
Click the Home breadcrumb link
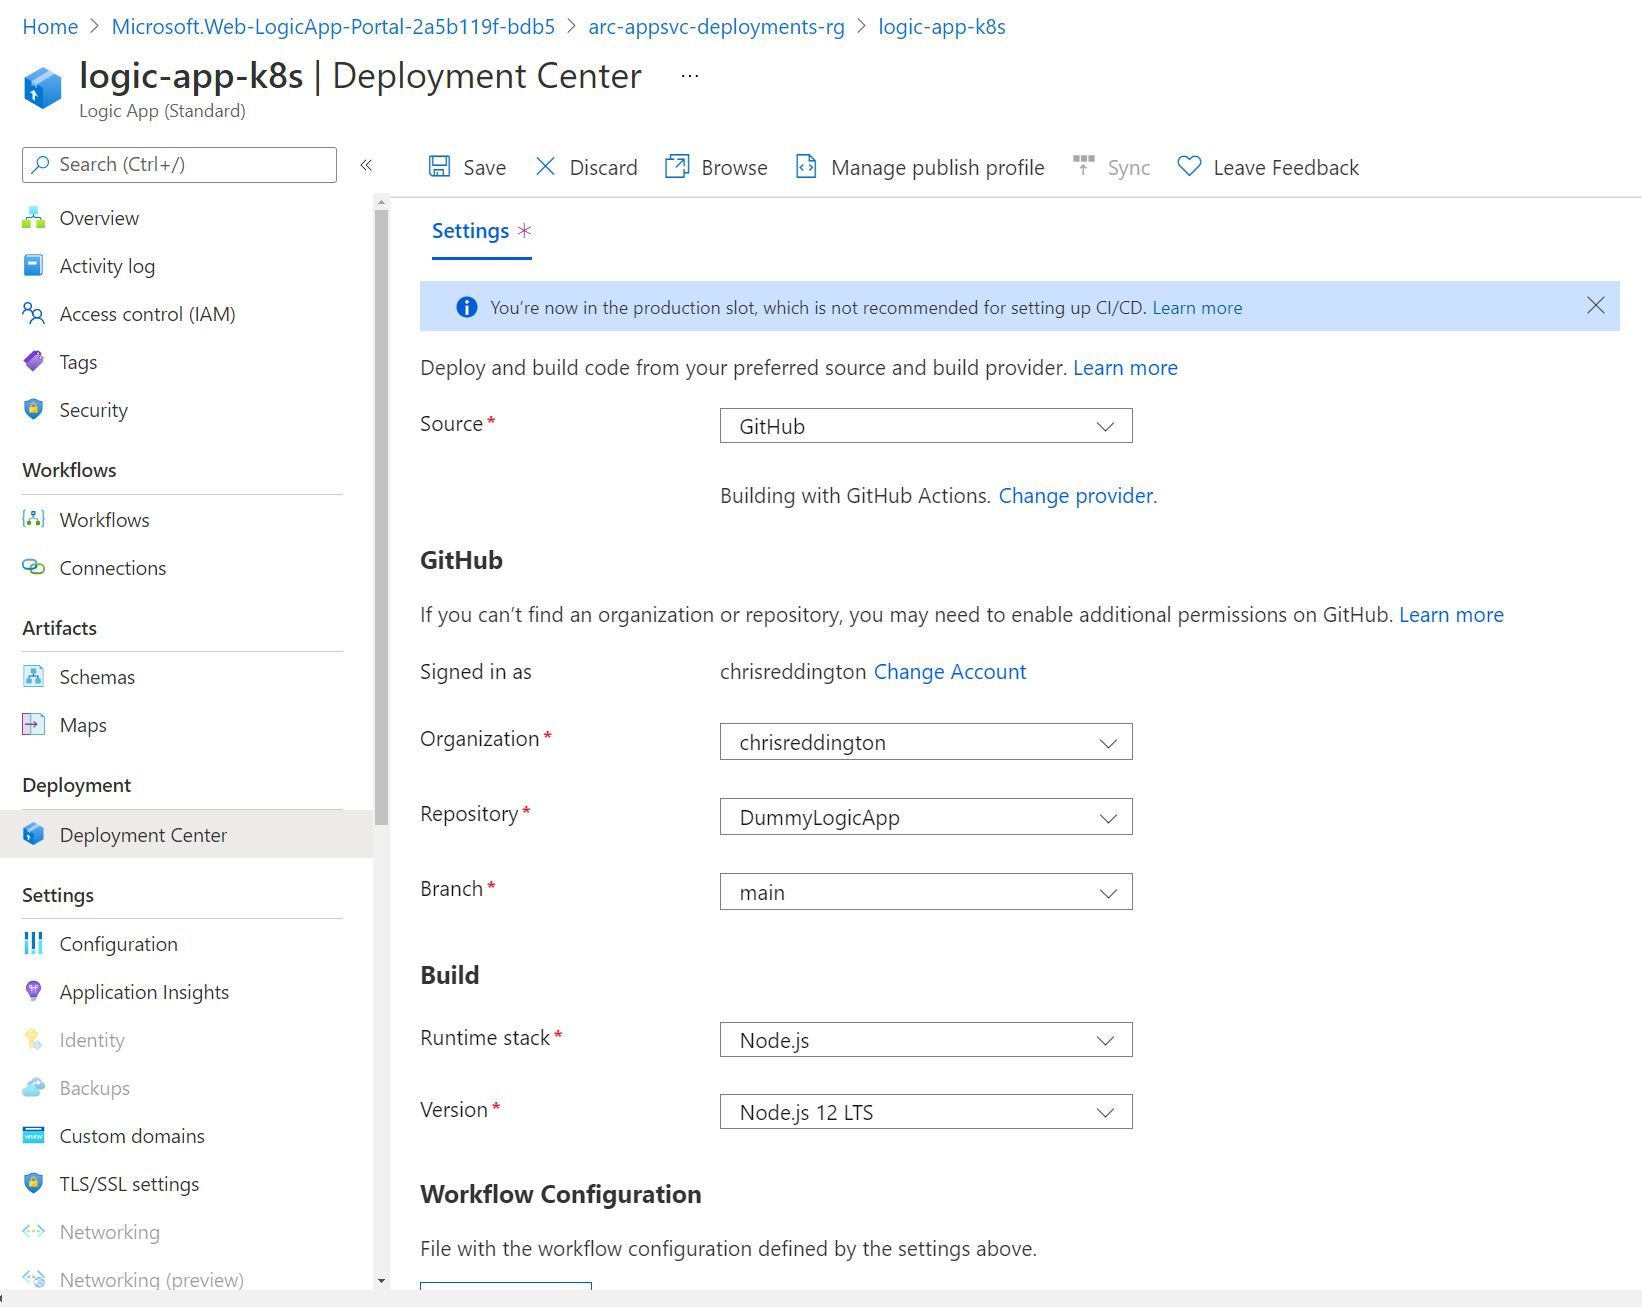pos(50,27)
